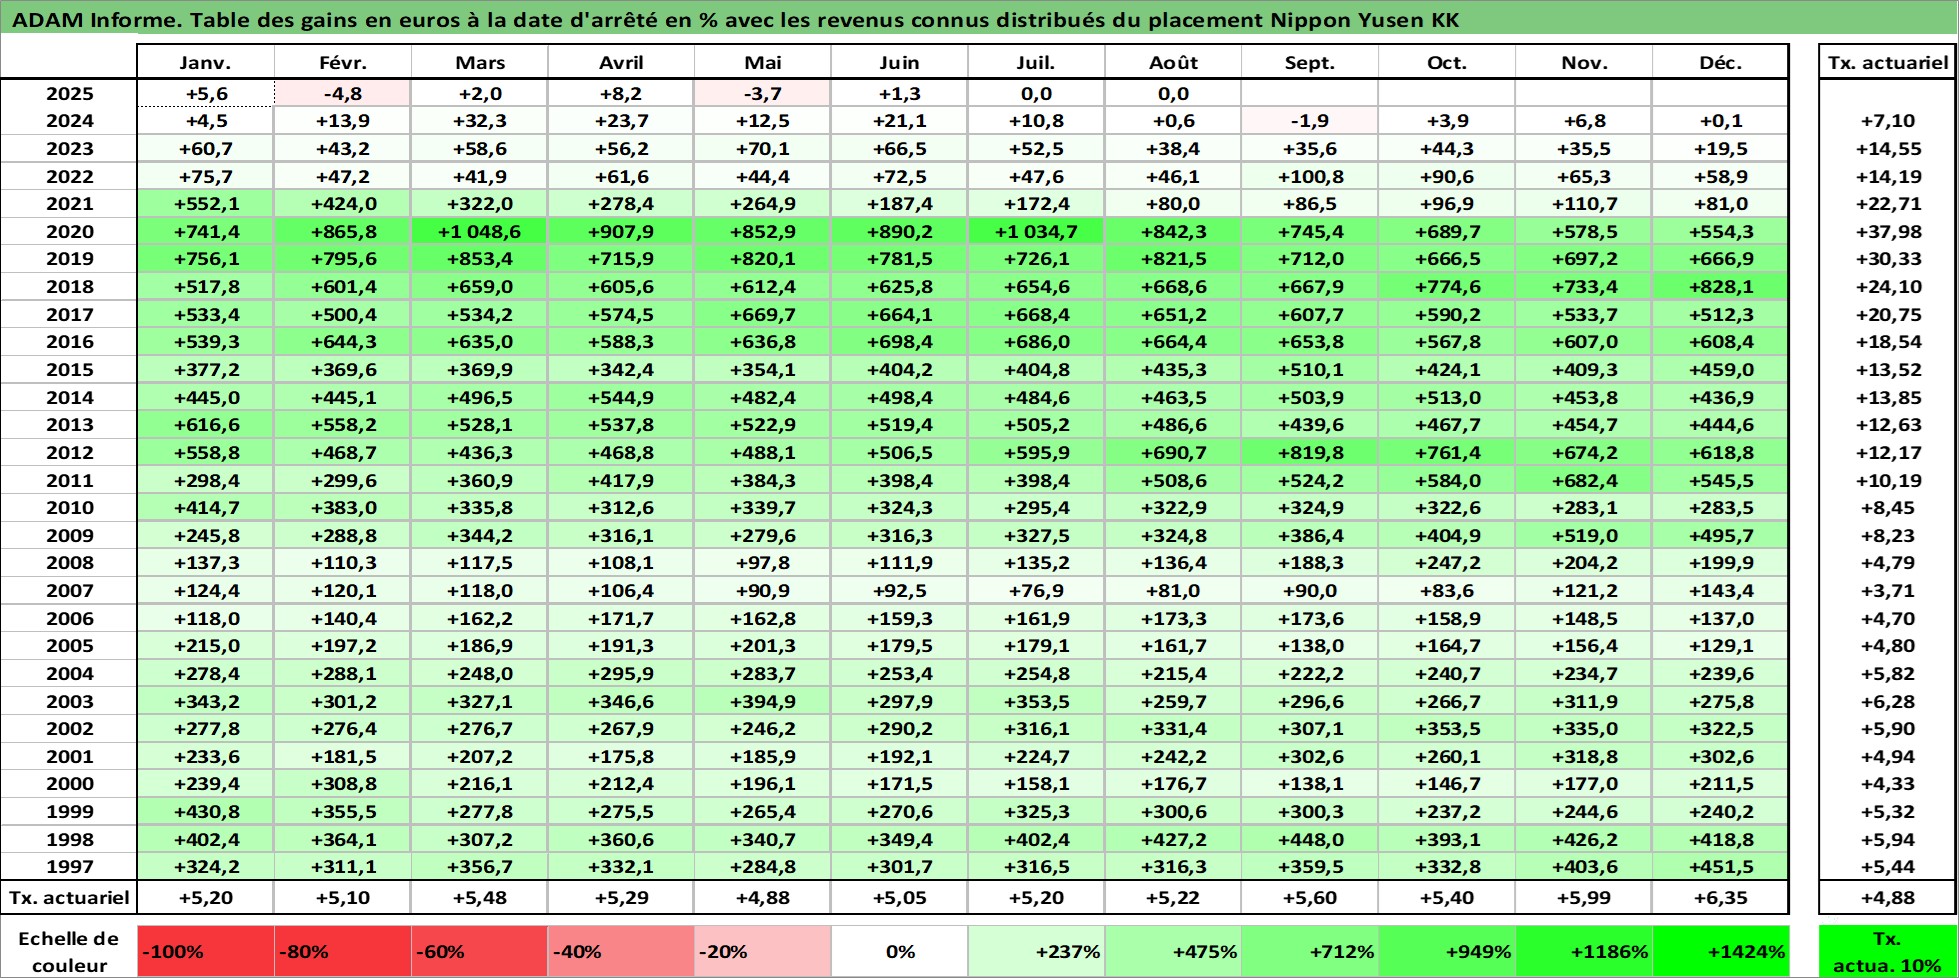Click the +819,8 cell in 2012
Image resolution: width=1959 pixels, height=978 pixels.
pos(1310,452)
